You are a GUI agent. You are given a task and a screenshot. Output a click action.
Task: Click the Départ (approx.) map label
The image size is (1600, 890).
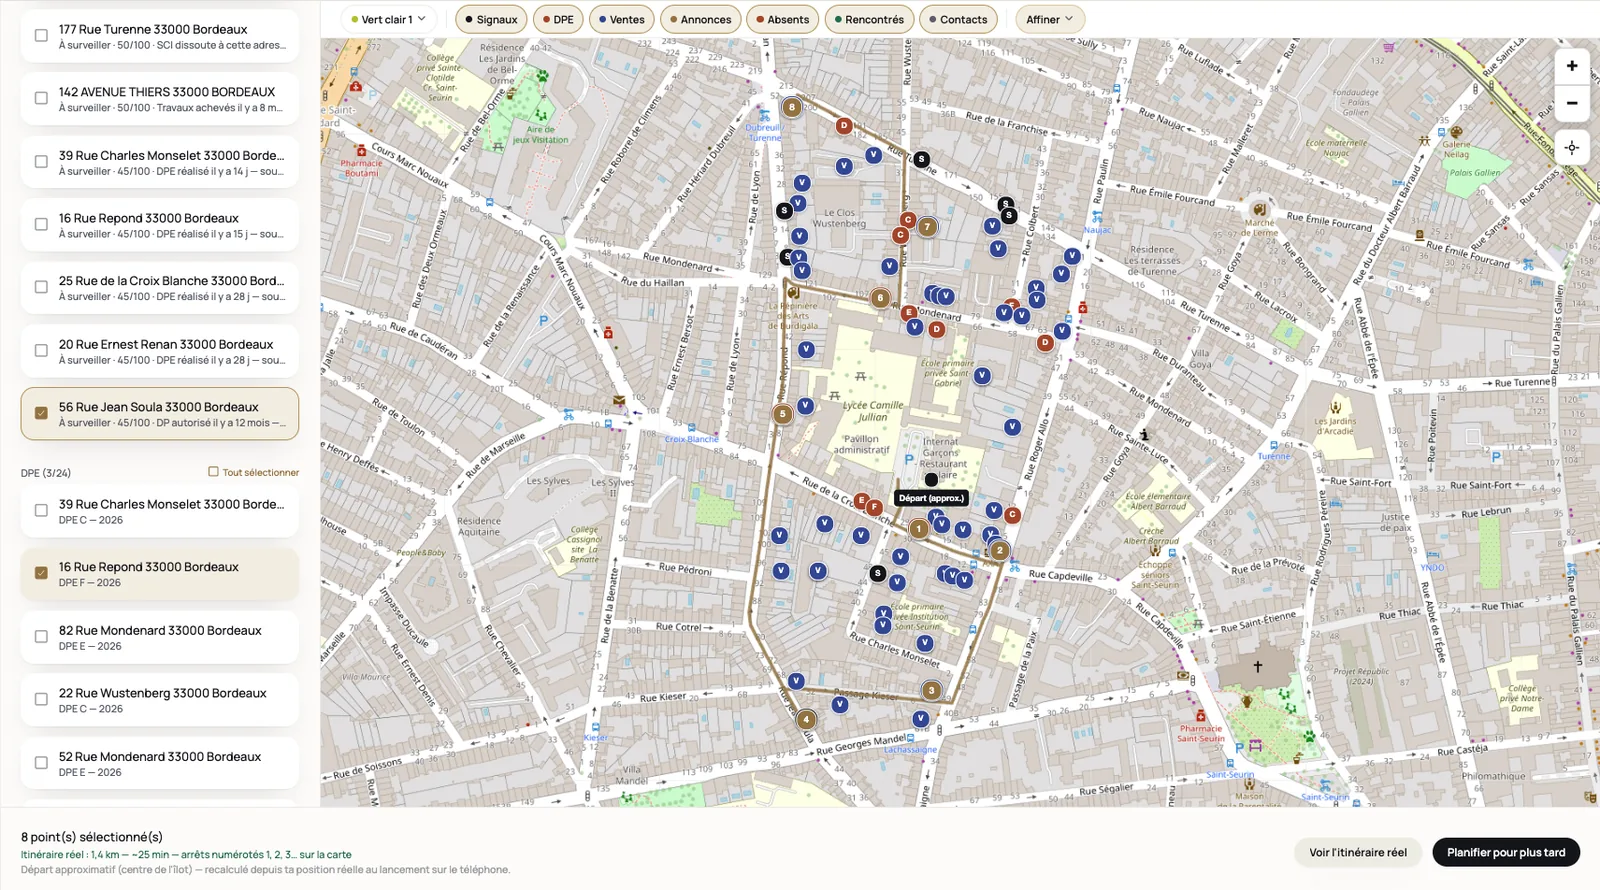click(x=931, y=498)
